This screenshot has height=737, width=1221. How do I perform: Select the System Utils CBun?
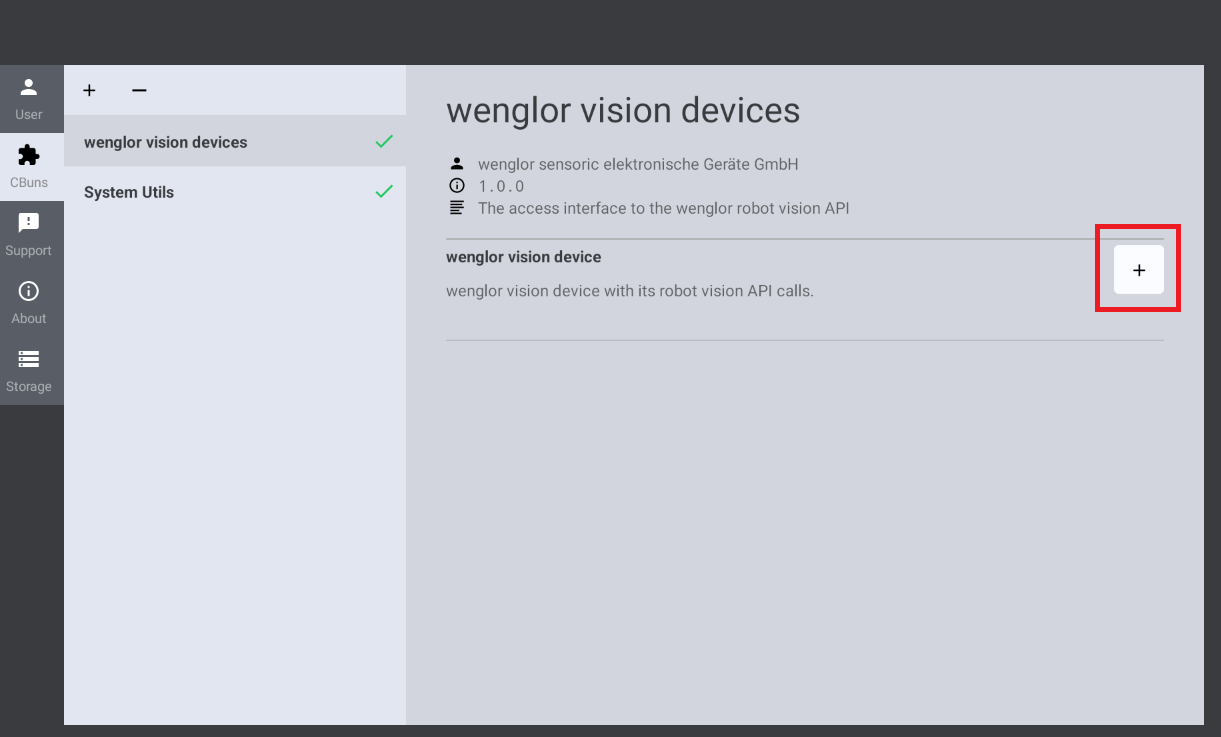tap(128, 192)
